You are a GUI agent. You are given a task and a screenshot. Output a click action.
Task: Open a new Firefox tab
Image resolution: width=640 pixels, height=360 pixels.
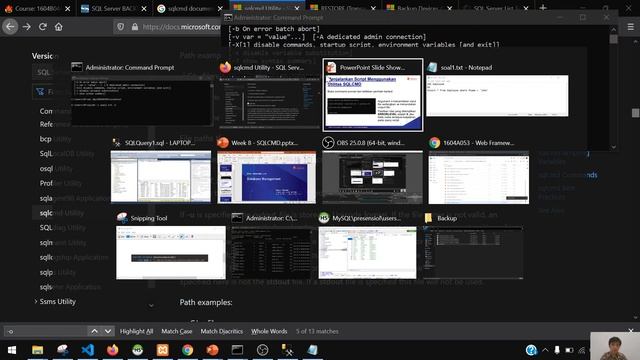(543, 8)
